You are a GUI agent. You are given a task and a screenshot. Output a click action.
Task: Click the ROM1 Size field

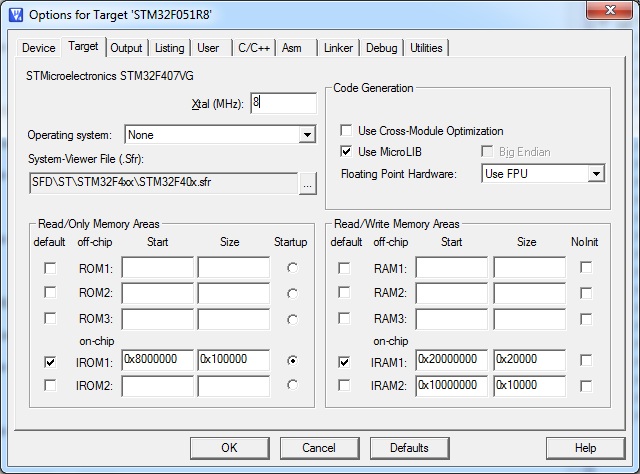click(233, 267)
